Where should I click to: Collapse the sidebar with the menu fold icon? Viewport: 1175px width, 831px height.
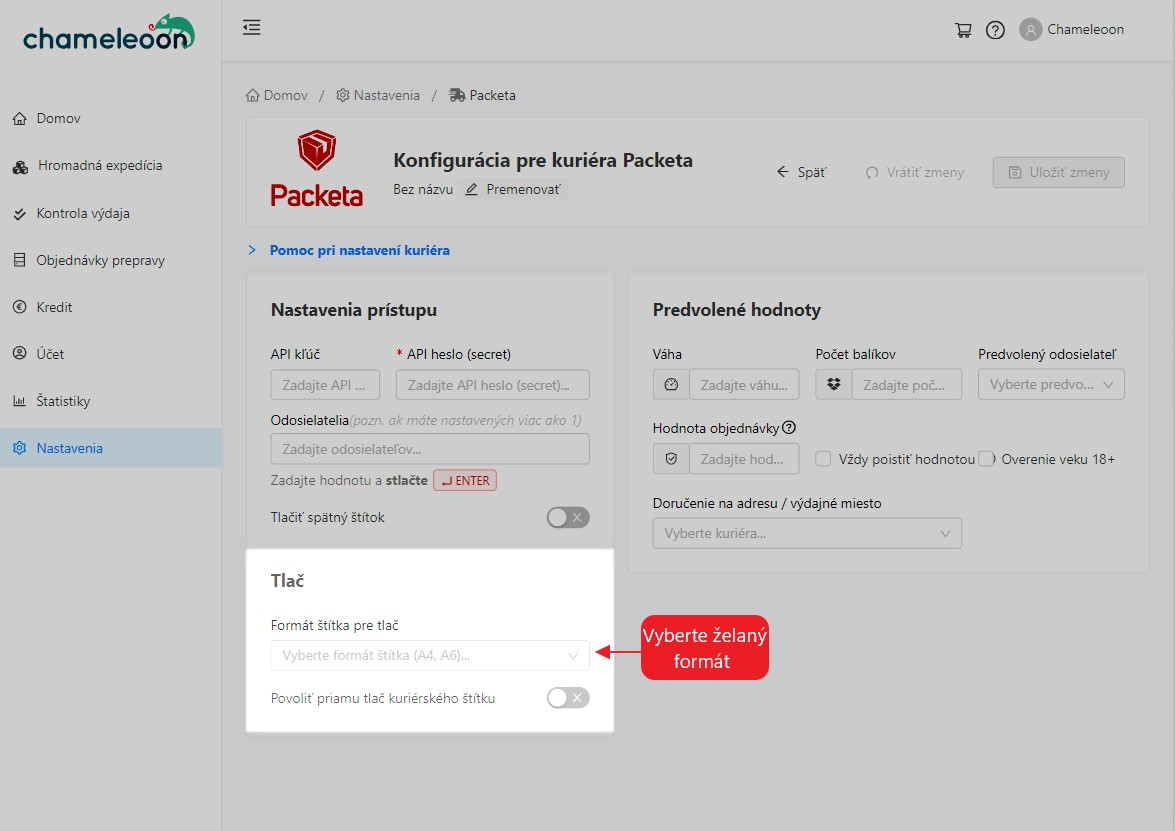pos(252,28)
